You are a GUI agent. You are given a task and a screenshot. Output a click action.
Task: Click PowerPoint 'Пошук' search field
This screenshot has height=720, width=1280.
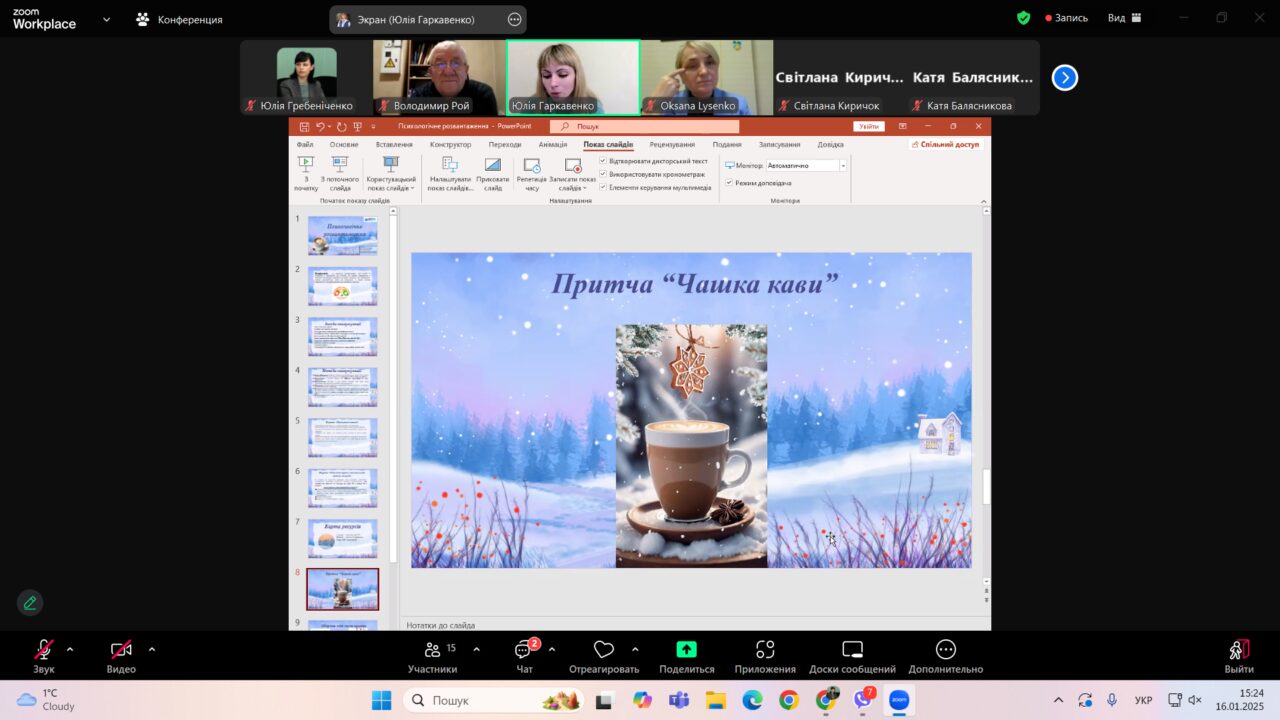[645, 127]
